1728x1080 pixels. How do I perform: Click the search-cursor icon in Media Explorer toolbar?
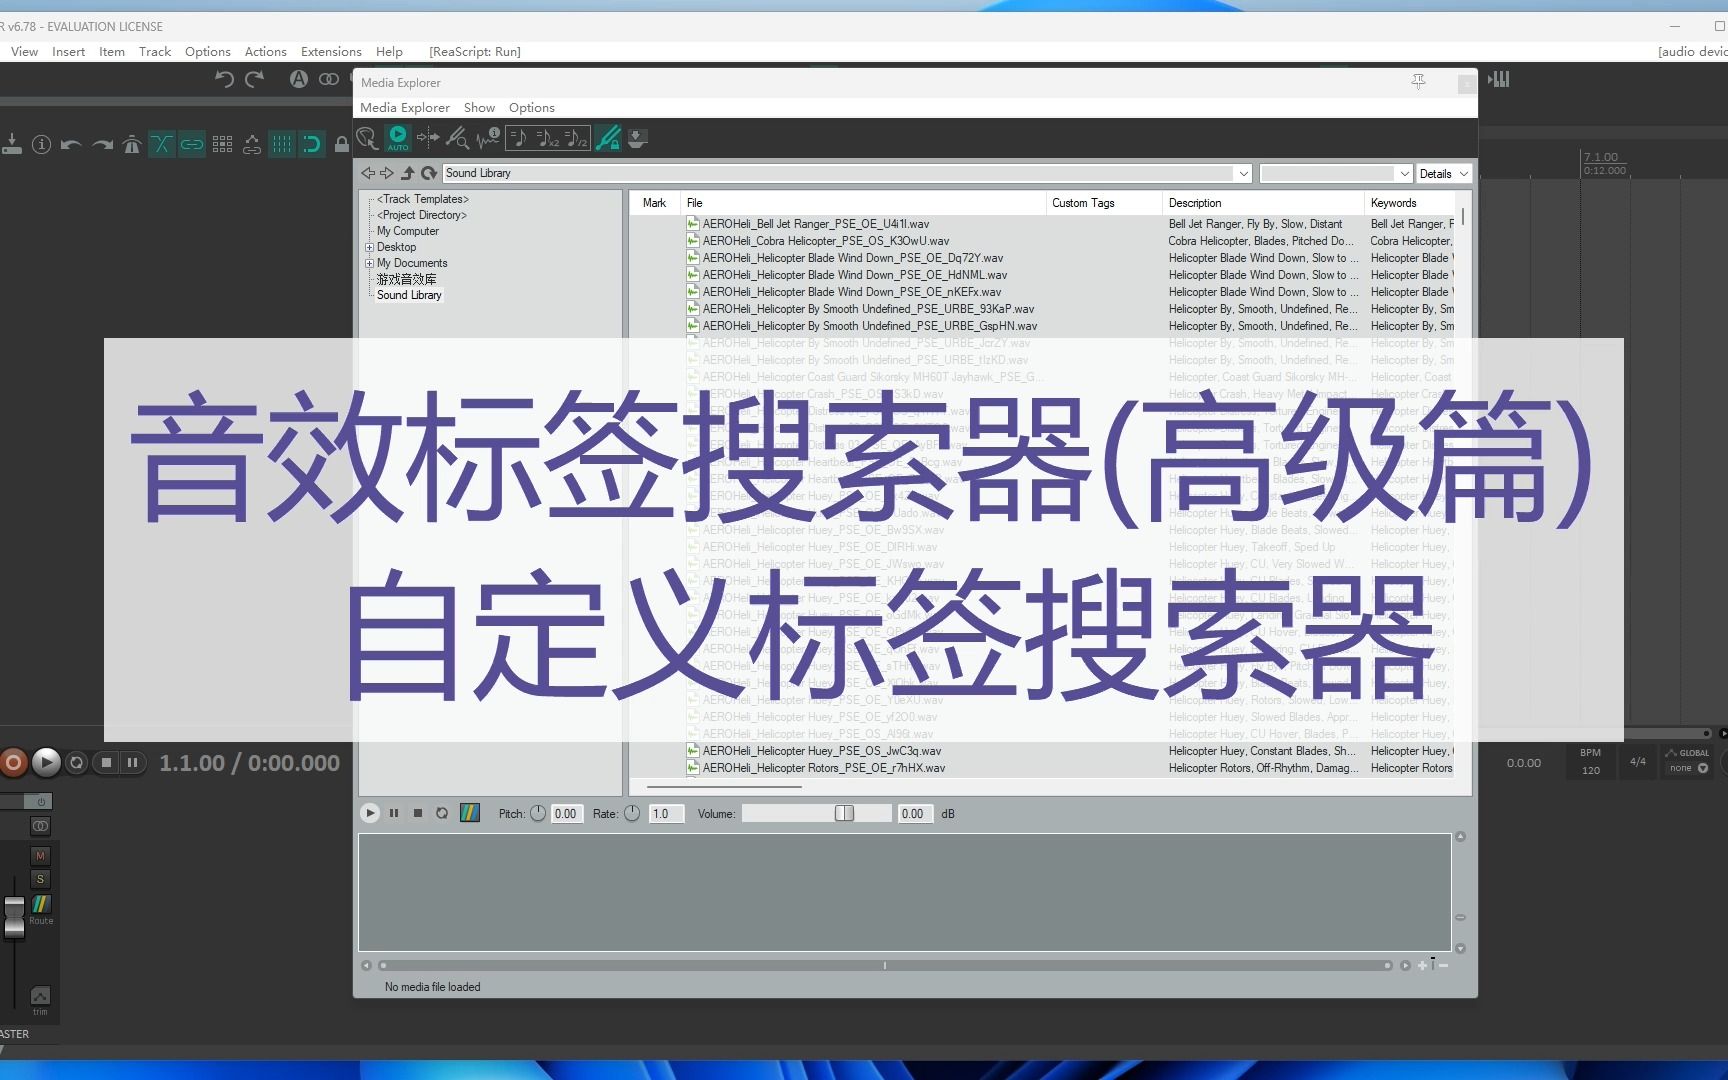tap(368, 138)
